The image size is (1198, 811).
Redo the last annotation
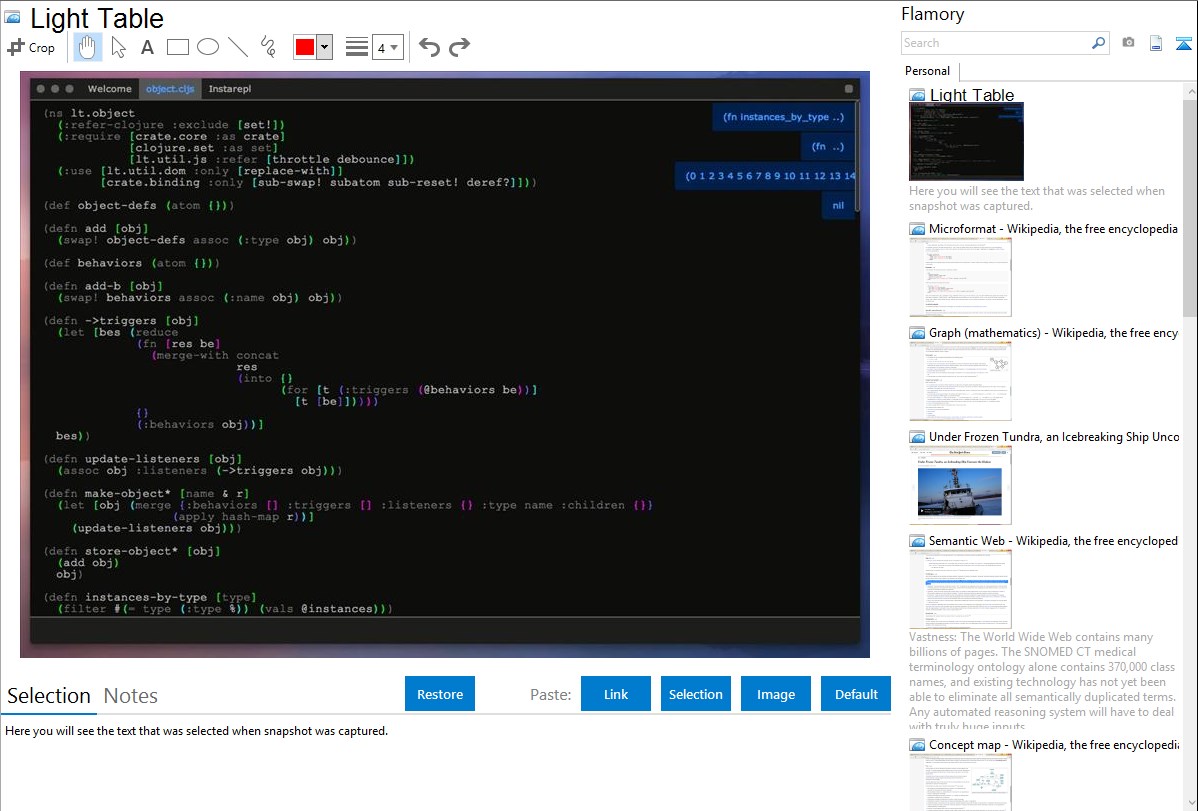tap(460, 47)
